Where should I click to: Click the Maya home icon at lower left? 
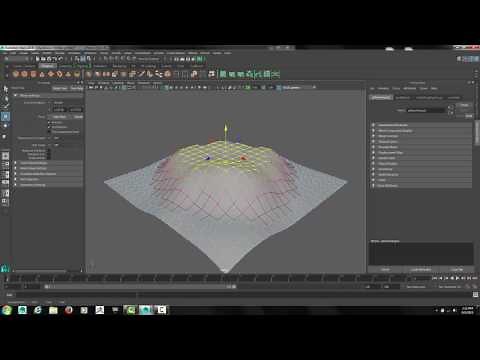[x=5, y=268]
